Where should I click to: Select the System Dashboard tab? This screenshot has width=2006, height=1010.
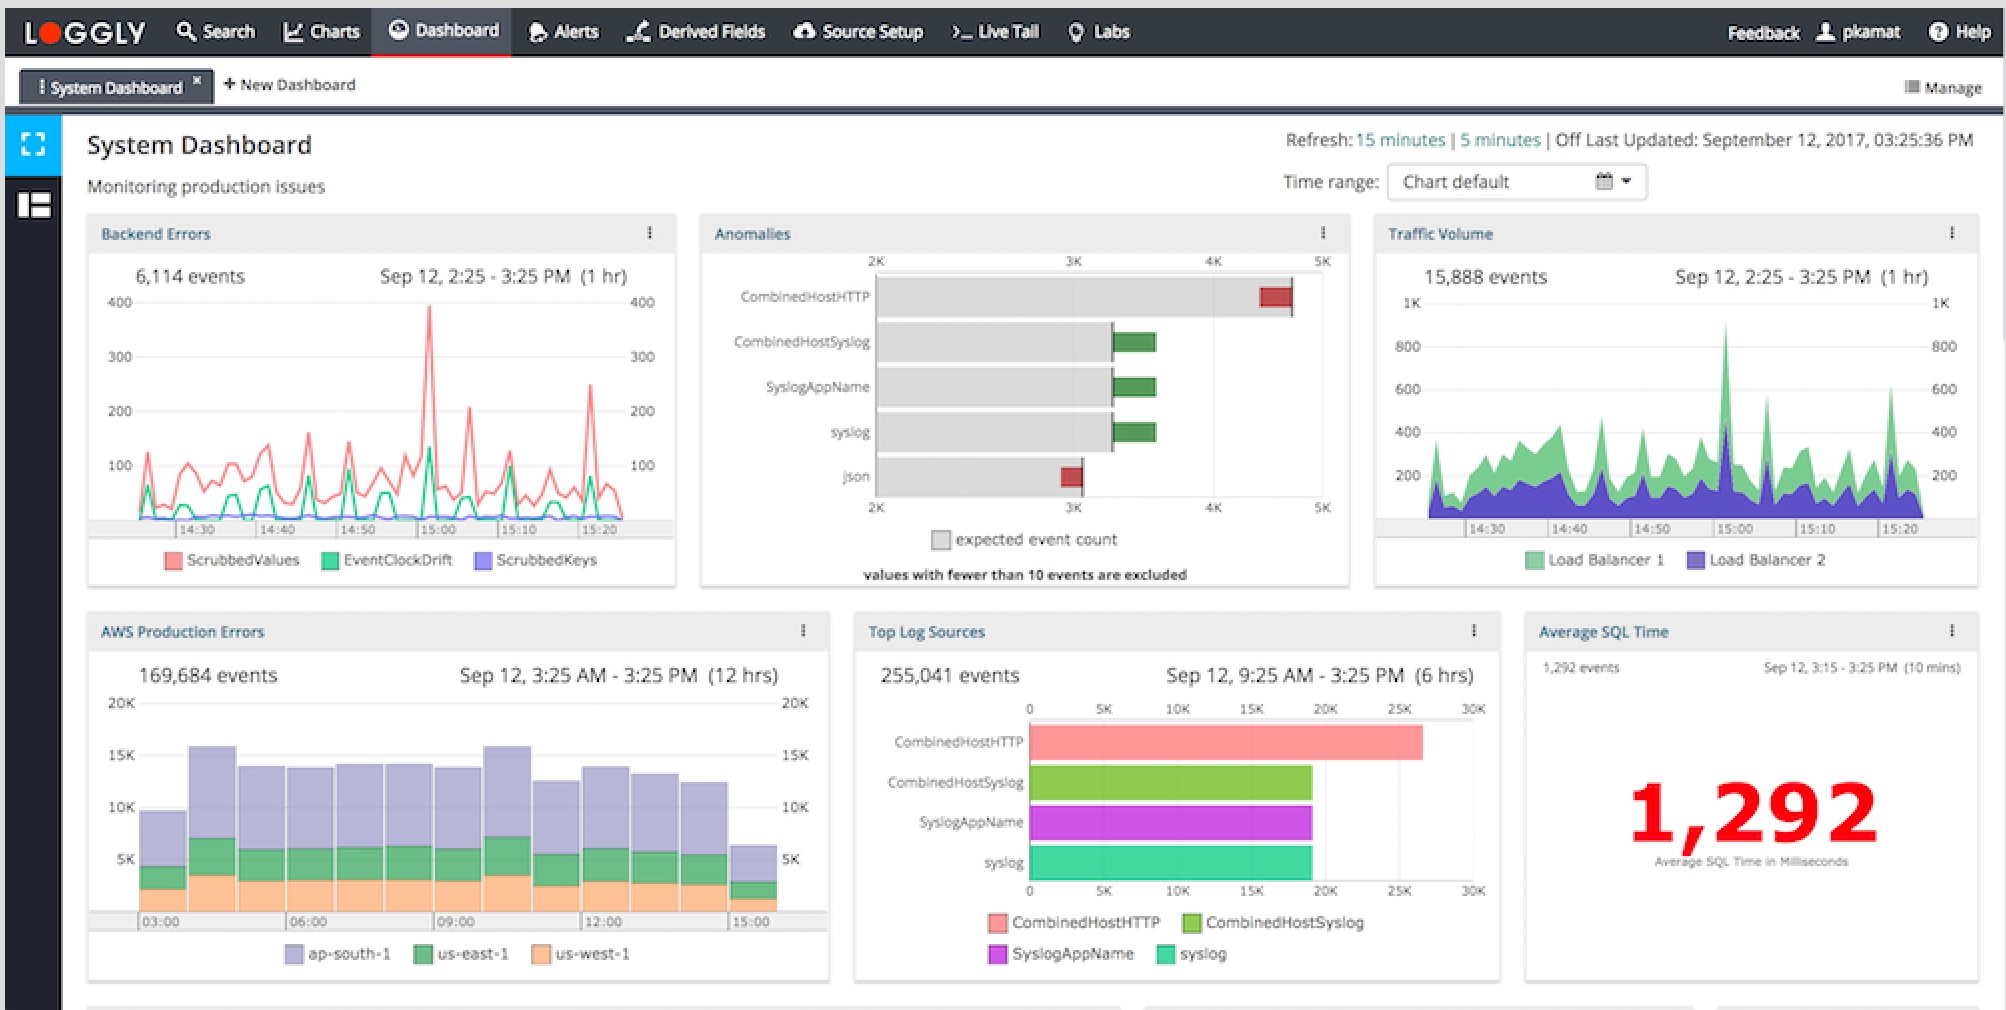pyautogui.click(x=110, y=87)
